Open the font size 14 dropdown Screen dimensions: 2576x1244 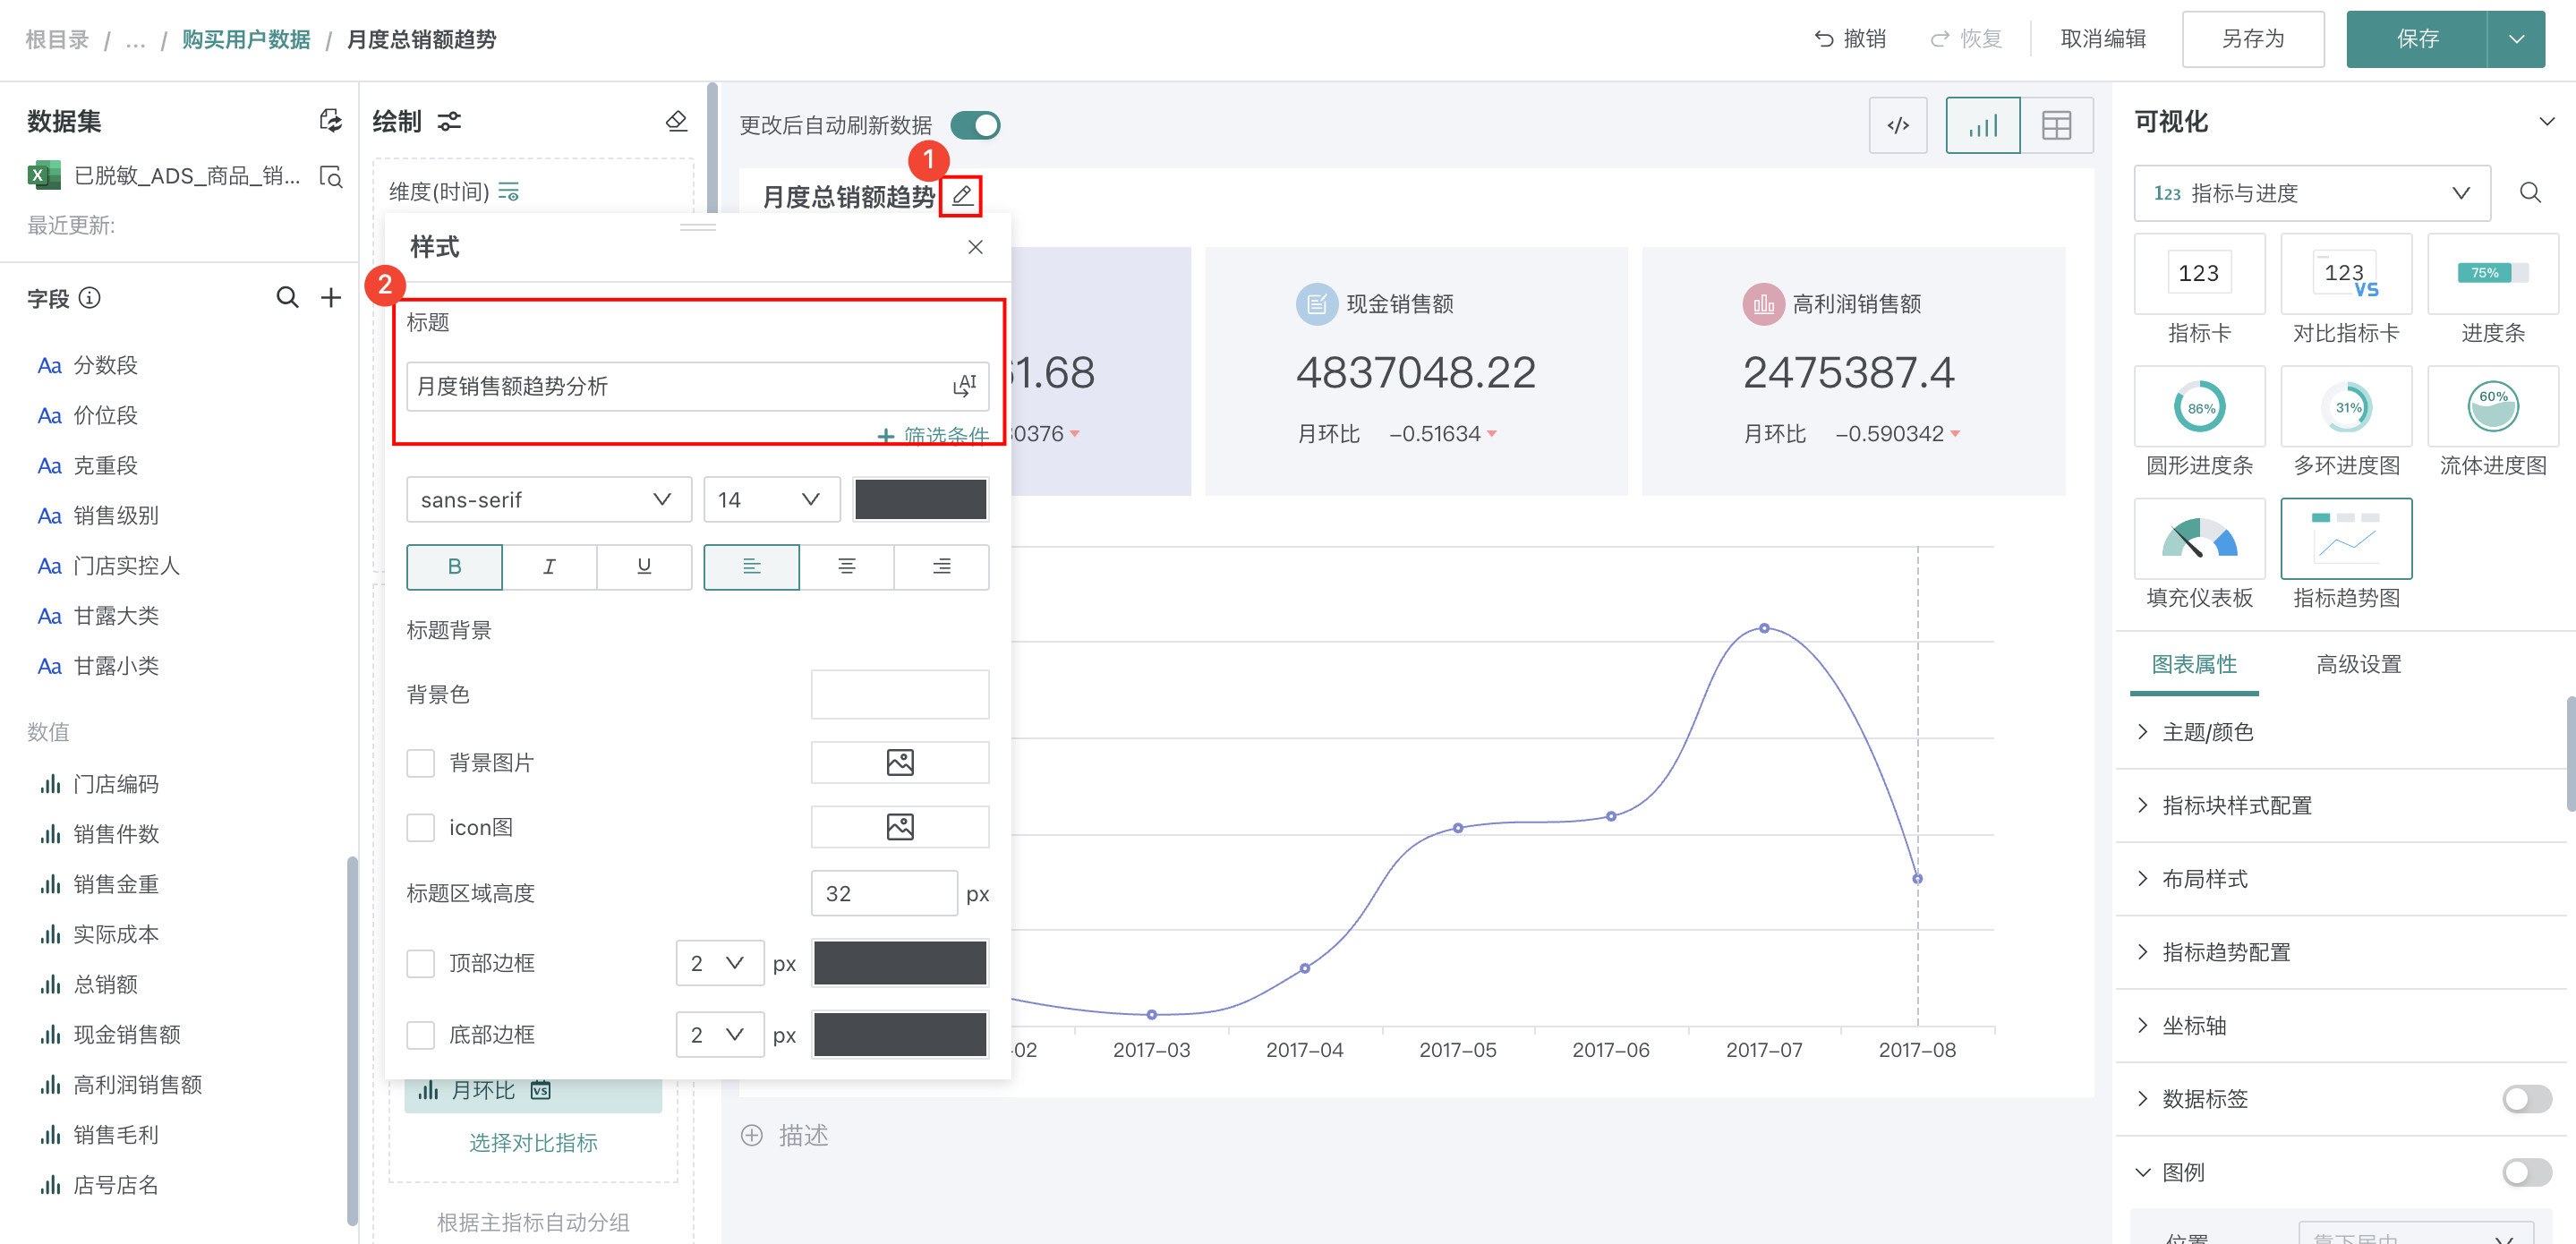769,499
